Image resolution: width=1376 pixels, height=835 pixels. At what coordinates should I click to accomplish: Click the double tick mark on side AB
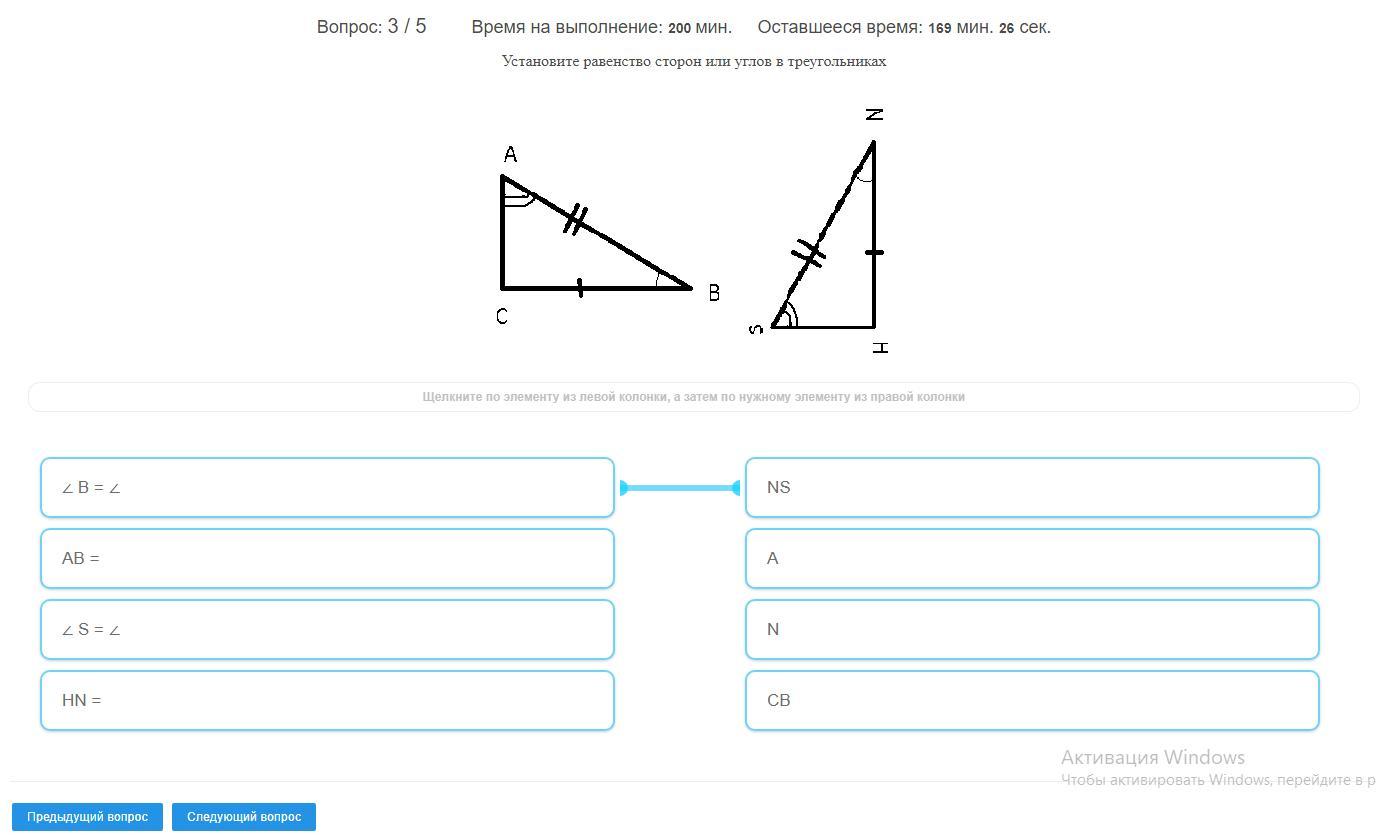point(575,219)
